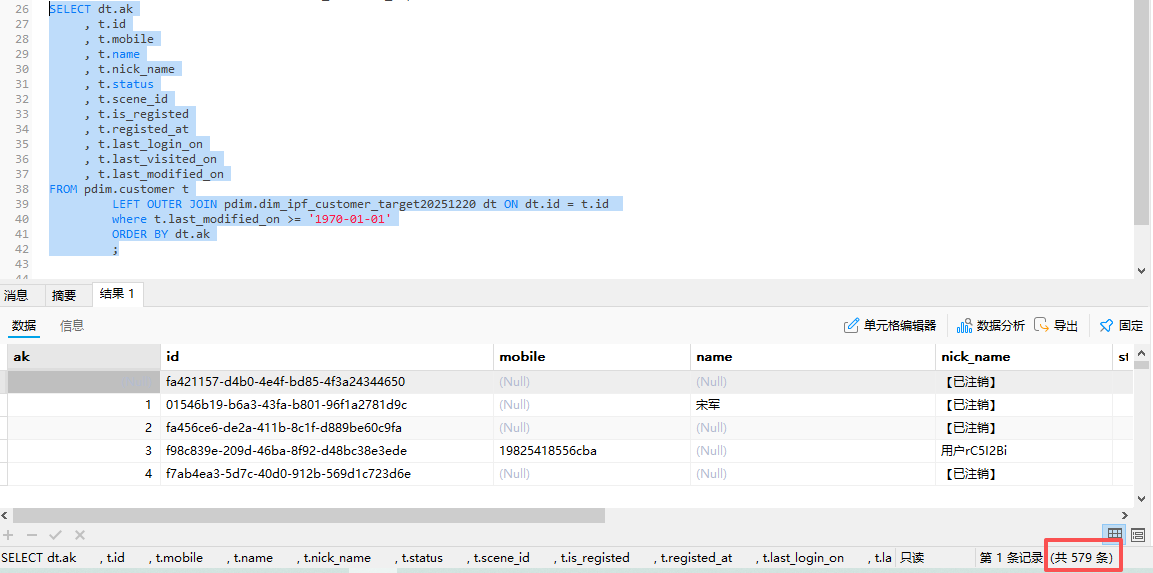Click the delete record minus icon
The width and height of the screenshot is (1153, 573).
(x=32, y=536)
